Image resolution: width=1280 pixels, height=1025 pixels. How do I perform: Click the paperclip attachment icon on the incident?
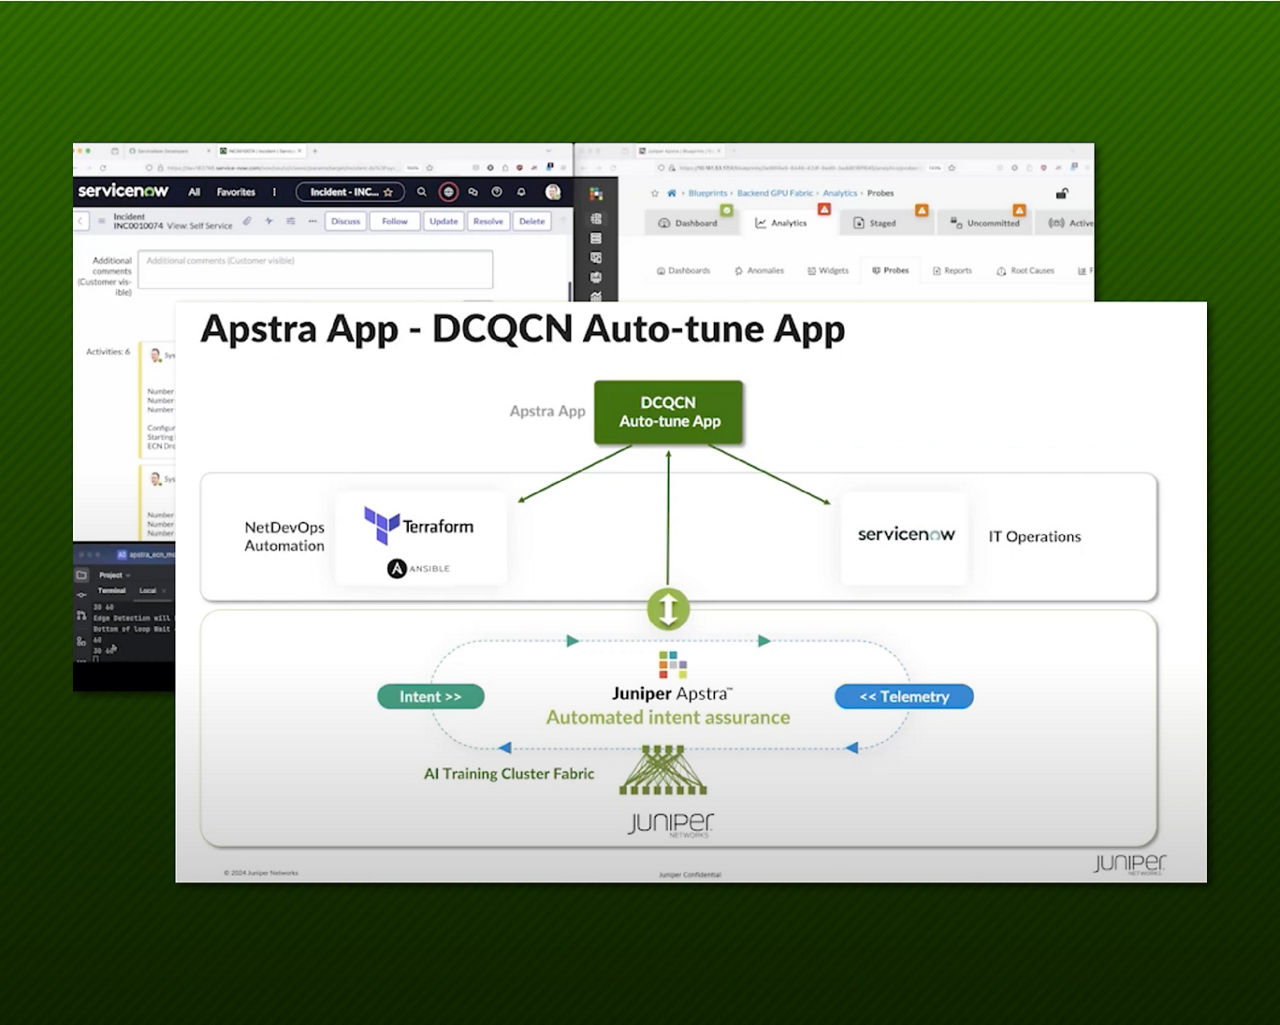click(248, 220)
